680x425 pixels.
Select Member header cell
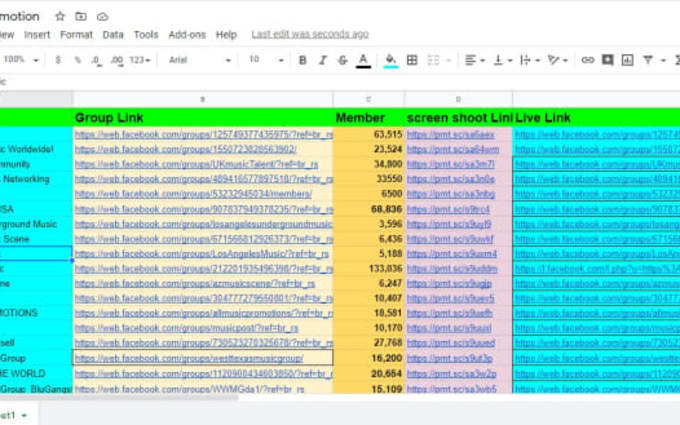coord(369,118)
